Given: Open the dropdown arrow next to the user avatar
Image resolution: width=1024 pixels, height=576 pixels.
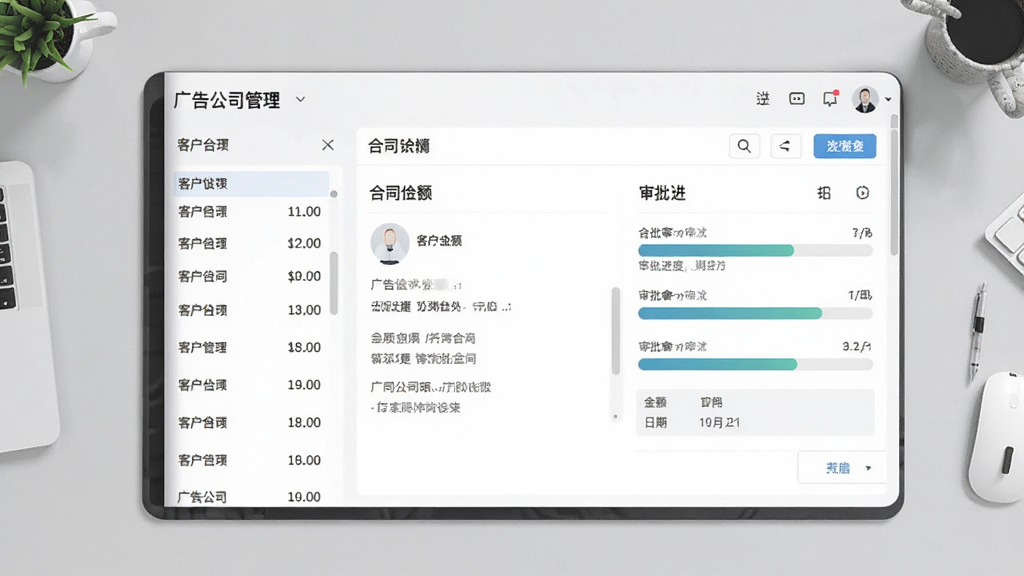Looking at the screenshot, I should [888, 100].
